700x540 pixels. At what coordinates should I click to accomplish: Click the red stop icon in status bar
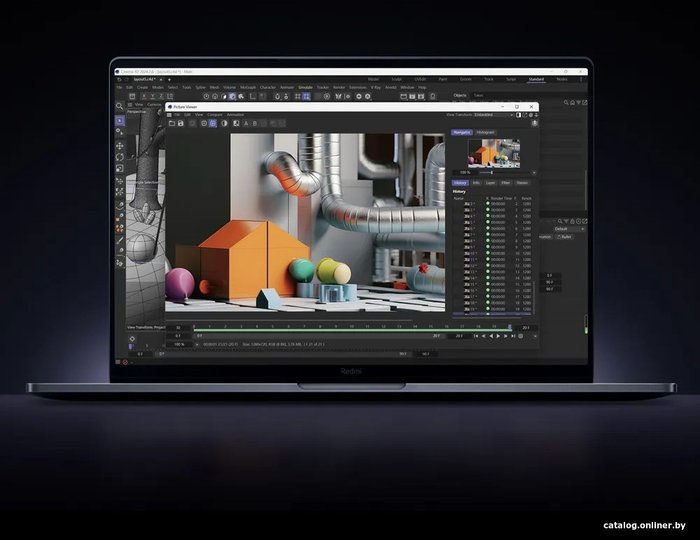tap(125, 362)
